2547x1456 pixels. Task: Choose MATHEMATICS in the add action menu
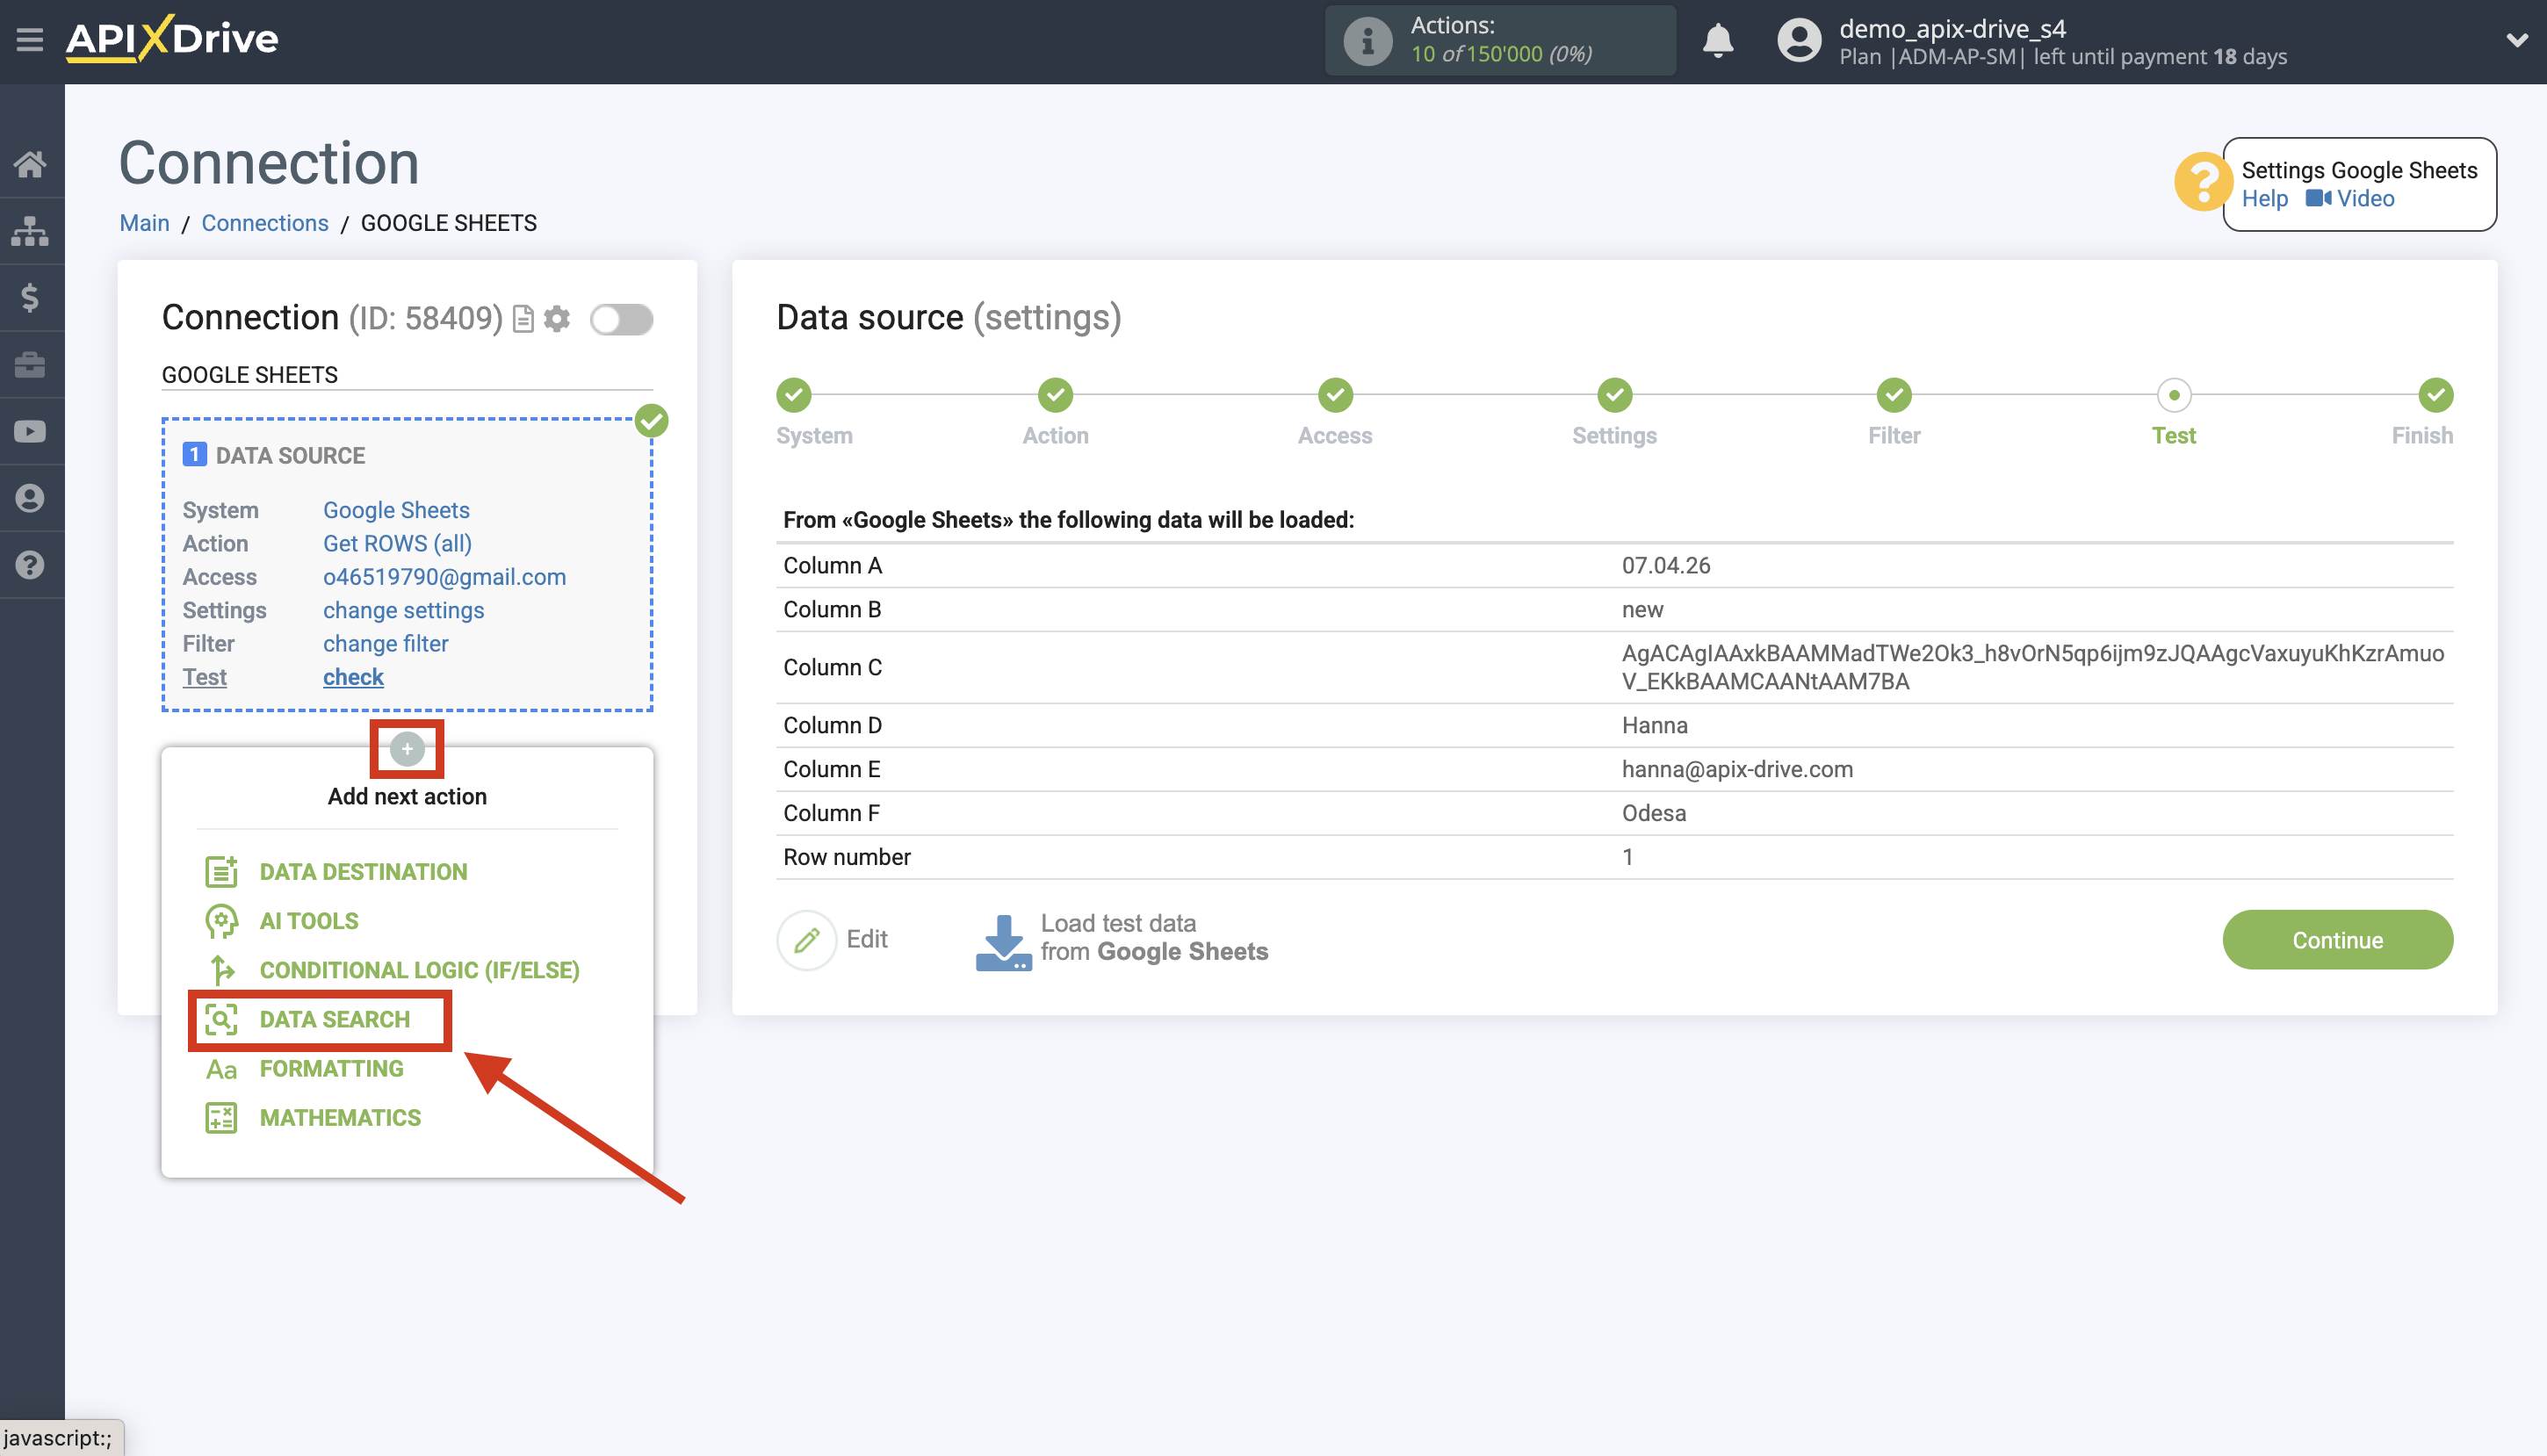339,1117
